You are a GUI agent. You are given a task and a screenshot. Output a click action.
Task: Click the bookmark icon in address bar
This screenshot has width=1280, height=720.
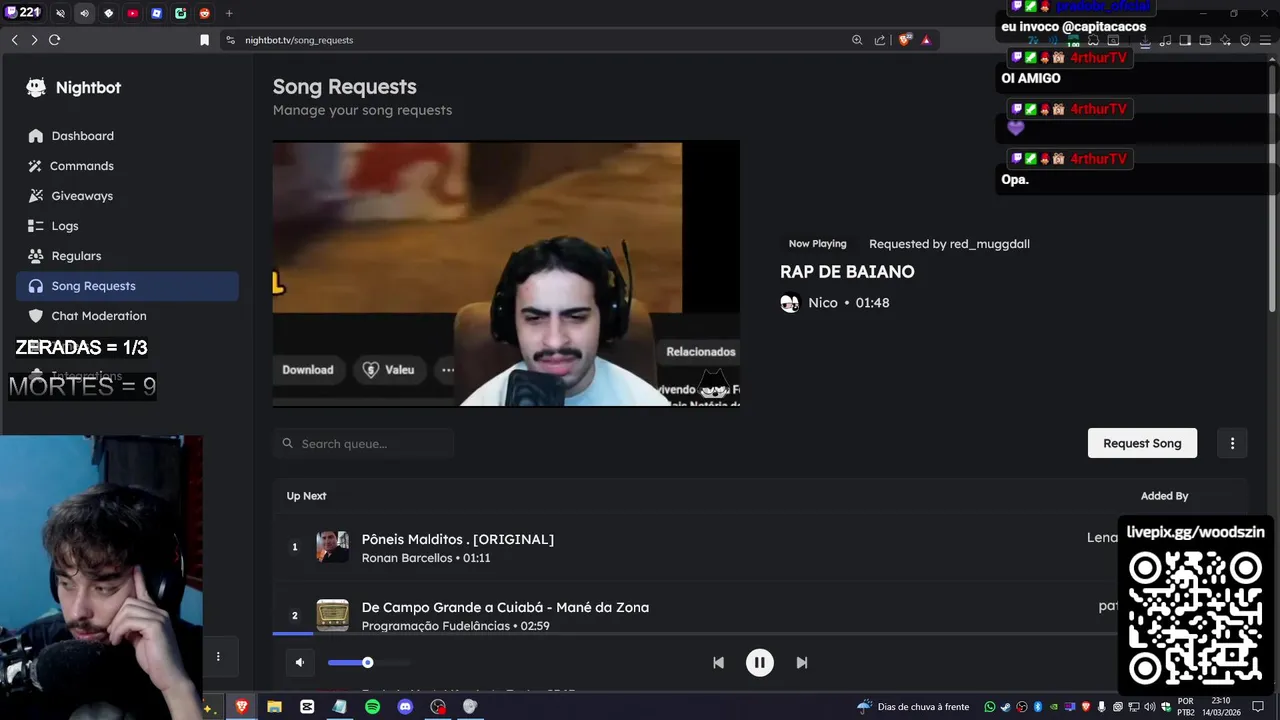click(x=204, y=40)
